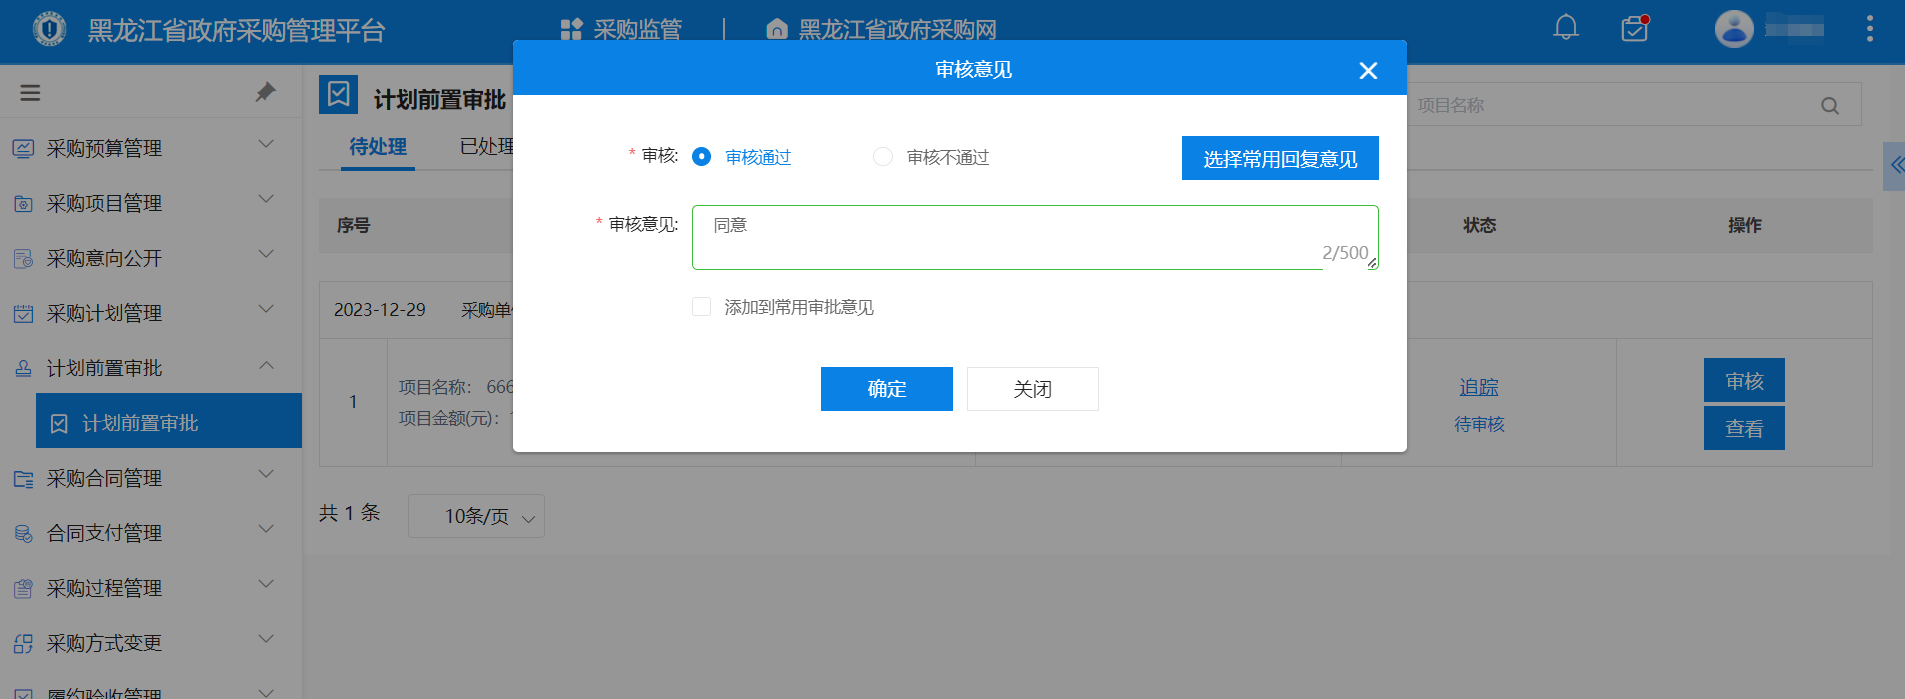
Task: Click the 计划前置审批 parent menu stamp icon
Action: tap(23, 369)
